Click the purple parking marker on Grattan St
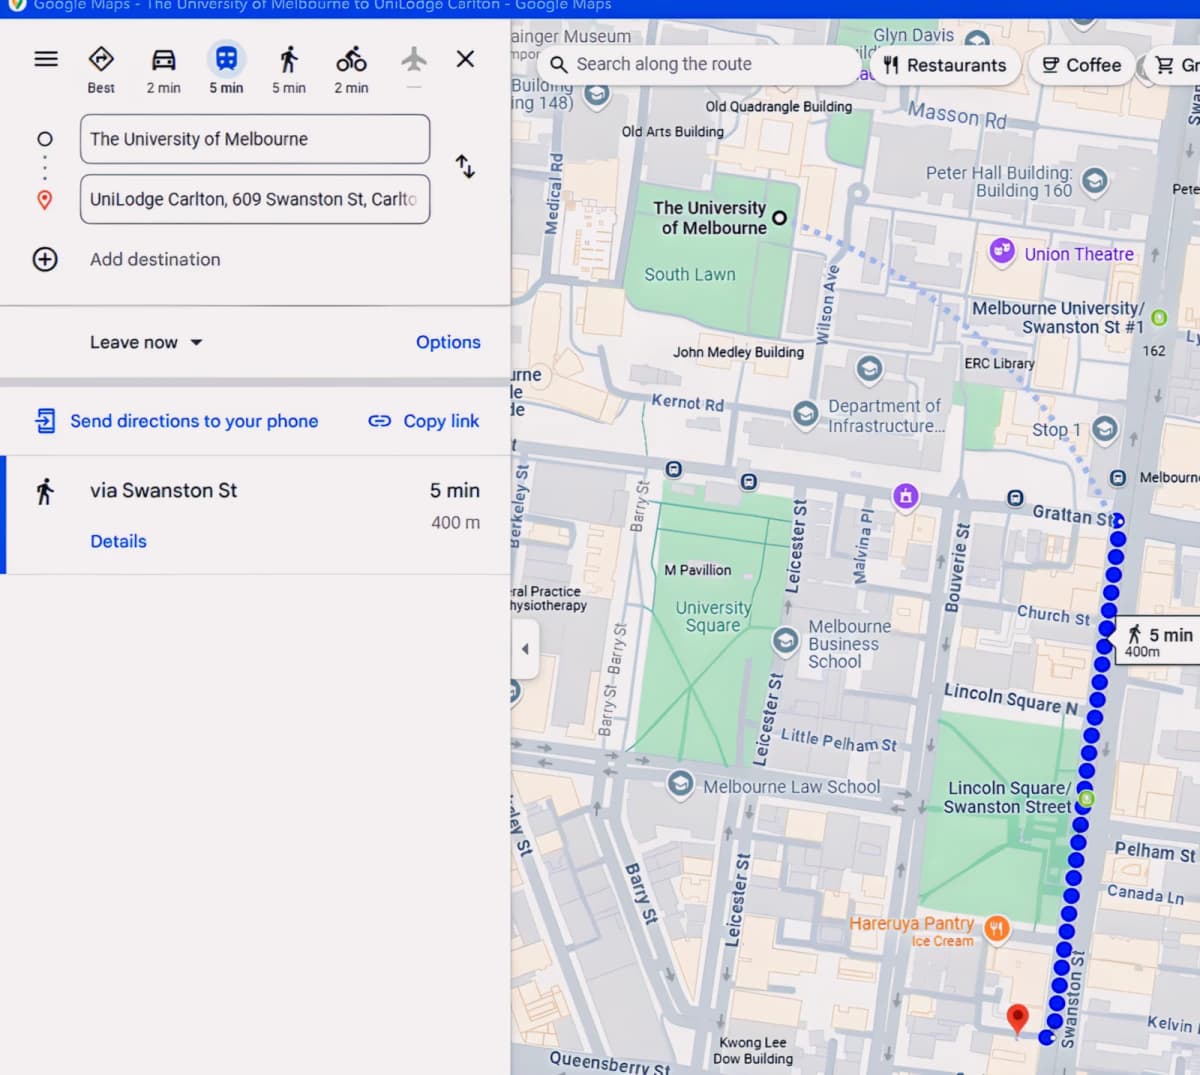The image size is (1200, 1075). [x=906, y=496]
